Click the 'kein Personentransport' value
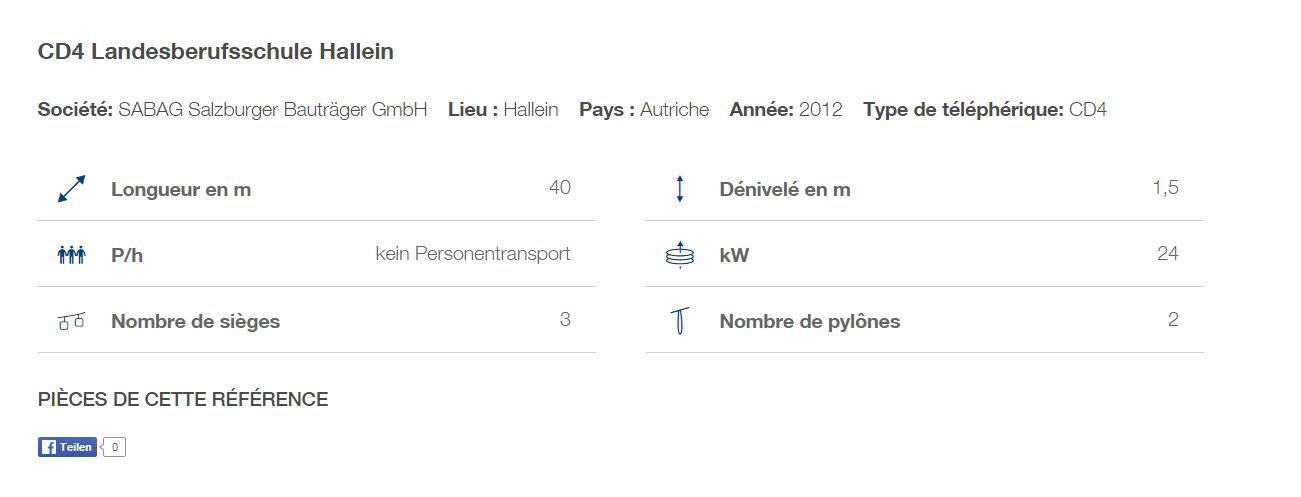 click(x=473, y=254)
